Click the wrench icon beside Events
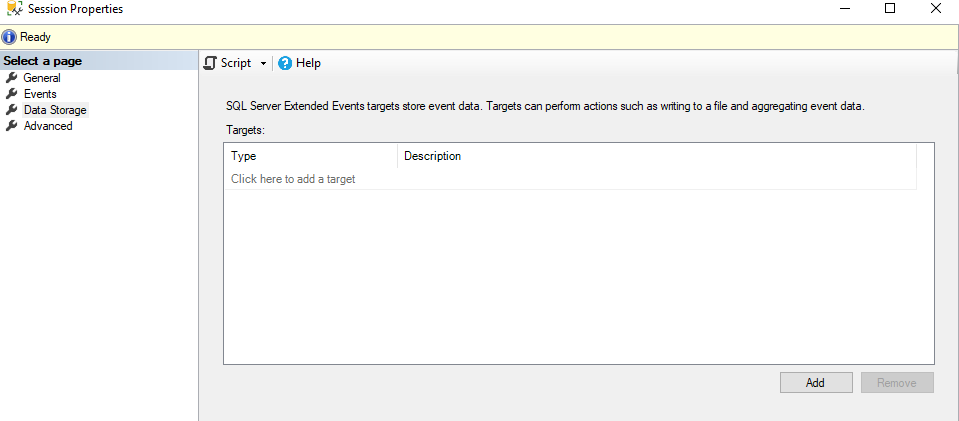Screen dimensions: 959x421 coord(12,94)
